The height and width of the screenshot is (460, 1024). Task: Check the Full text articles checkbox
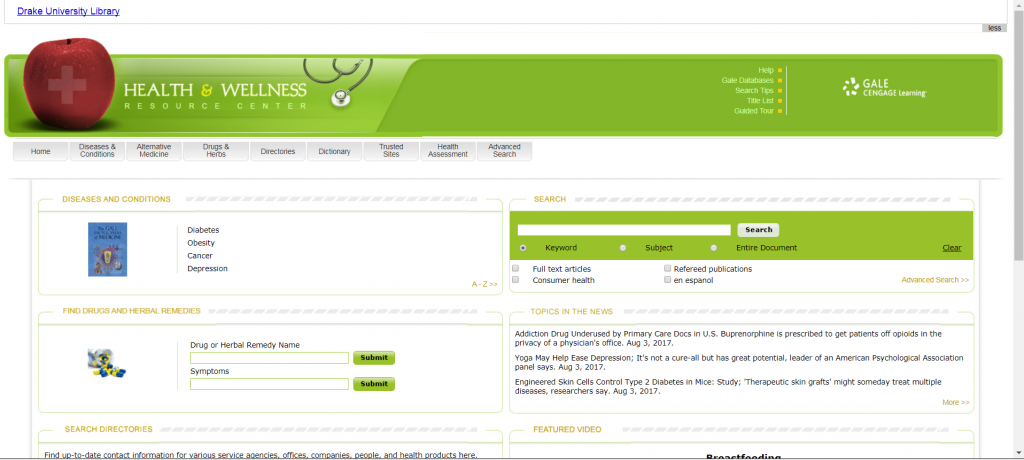(516, 269)
